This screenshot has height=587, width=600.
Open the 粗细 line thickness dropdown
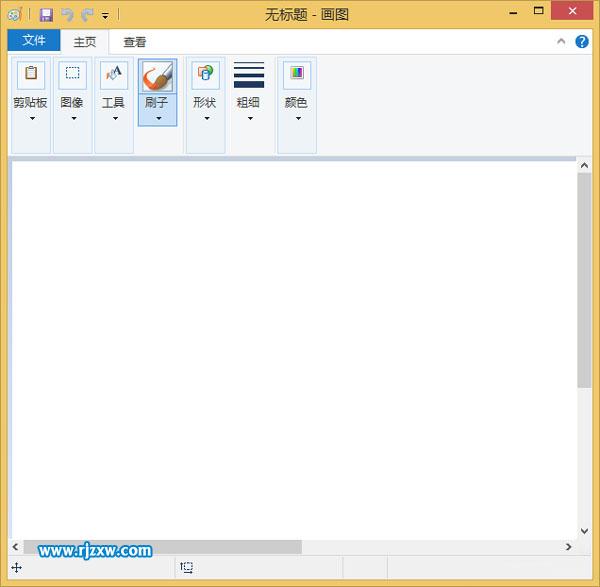[x=248, y=90]
